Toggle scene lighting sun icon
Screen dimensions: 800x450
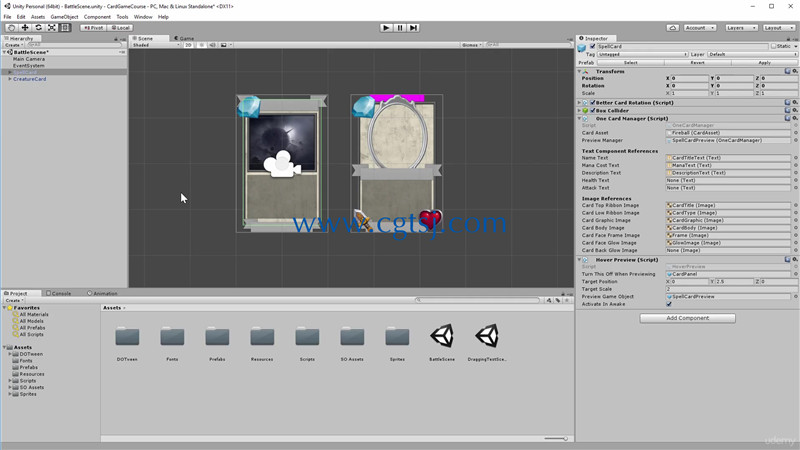coord(202,45)
